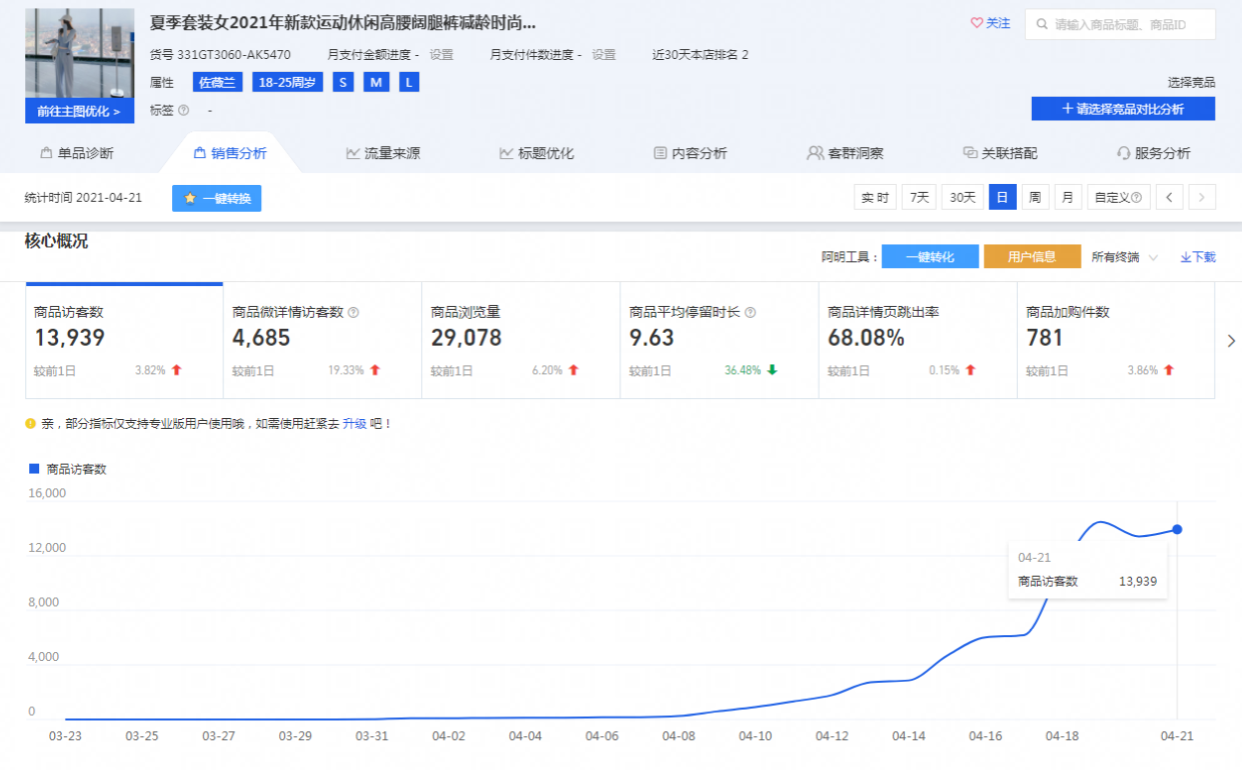Screen dimensions: 1242x770
Task: Click the 统计时间 2021-04-21 text
Action: tap(83, 198)
